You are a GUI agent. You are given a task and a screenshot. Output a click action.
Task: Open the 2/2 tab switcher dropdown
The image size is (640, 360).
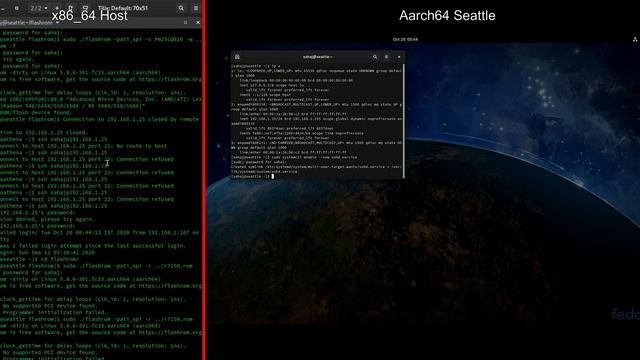(38, 8)
